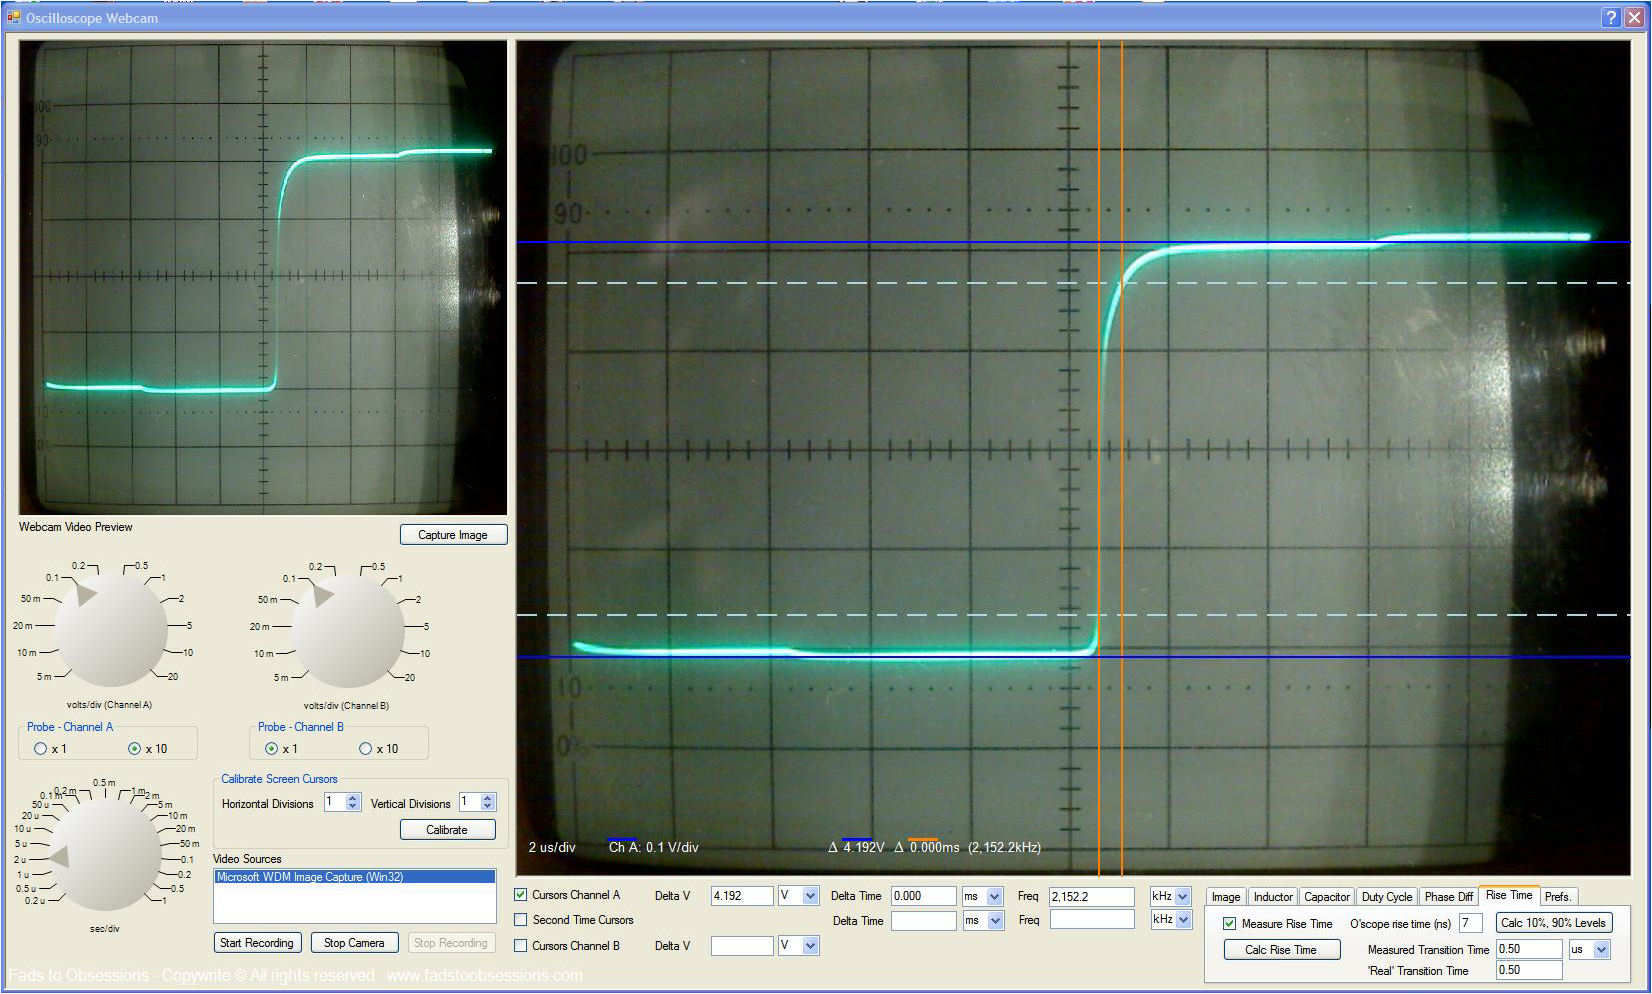1652x994 pixels.
Task: Switch to the Duty Cycle tab
Action: 1387,897
